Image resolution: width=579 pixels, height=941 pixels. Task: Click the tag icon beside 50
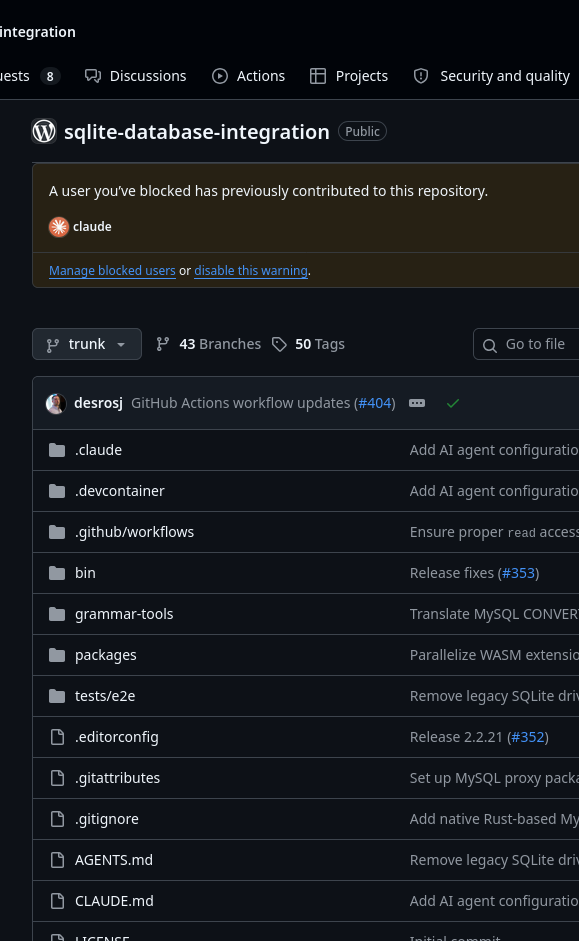(279, 344)
